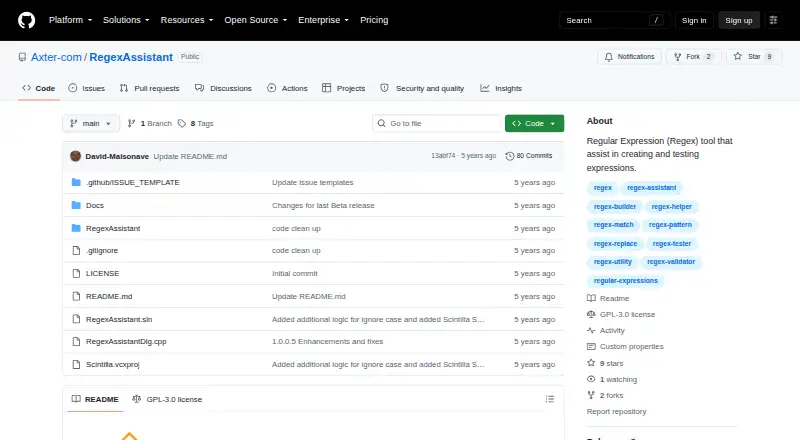
Task: Open the Discussions tab
Action: click(x=223, y=88)
